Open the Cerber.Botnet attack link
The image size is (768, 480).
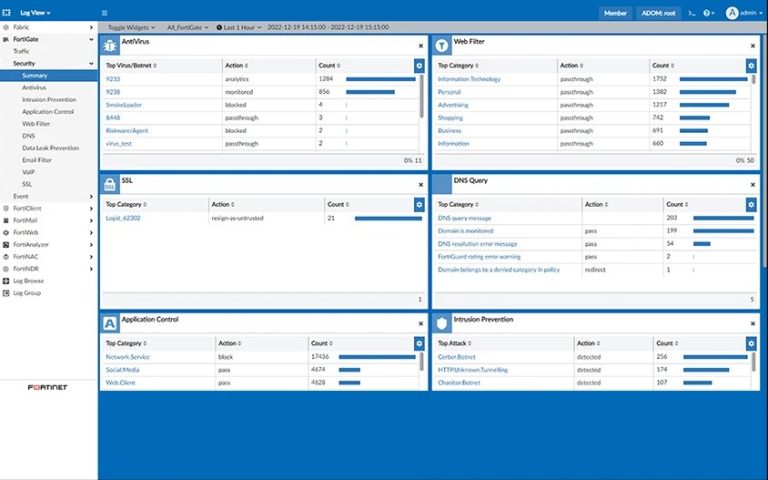(x=456, y=357)
